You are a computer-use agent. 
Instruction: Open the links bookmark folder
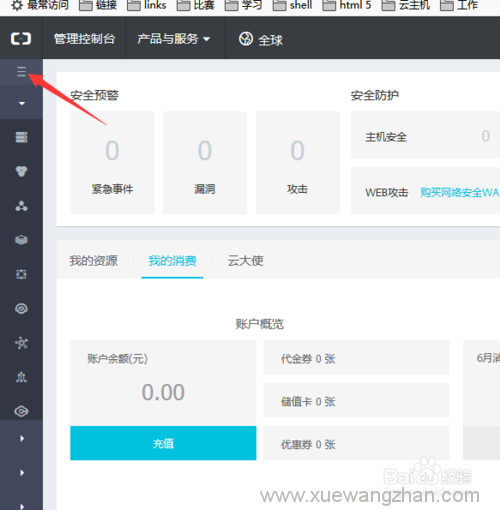point(147,5)
